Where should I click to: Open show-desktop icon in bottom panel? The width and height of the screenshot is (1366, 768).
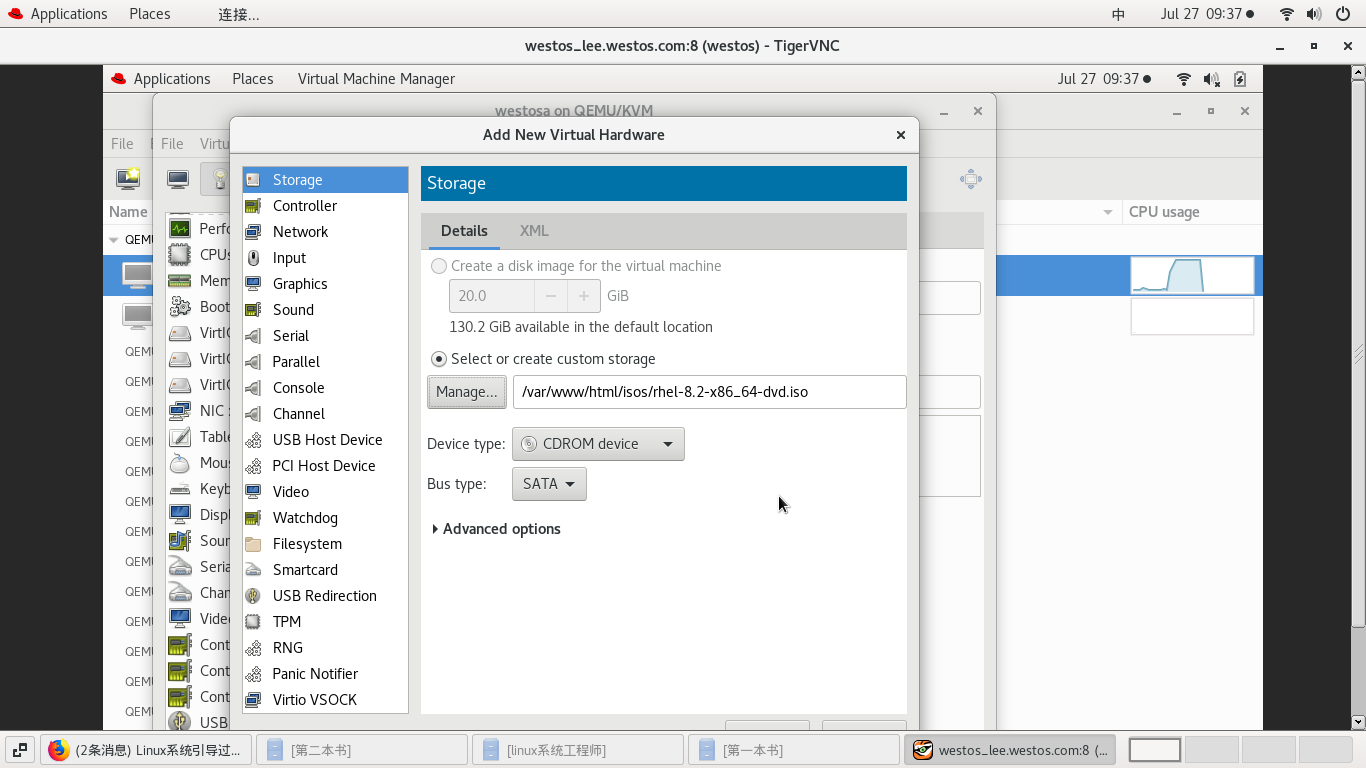pos(19,750)
